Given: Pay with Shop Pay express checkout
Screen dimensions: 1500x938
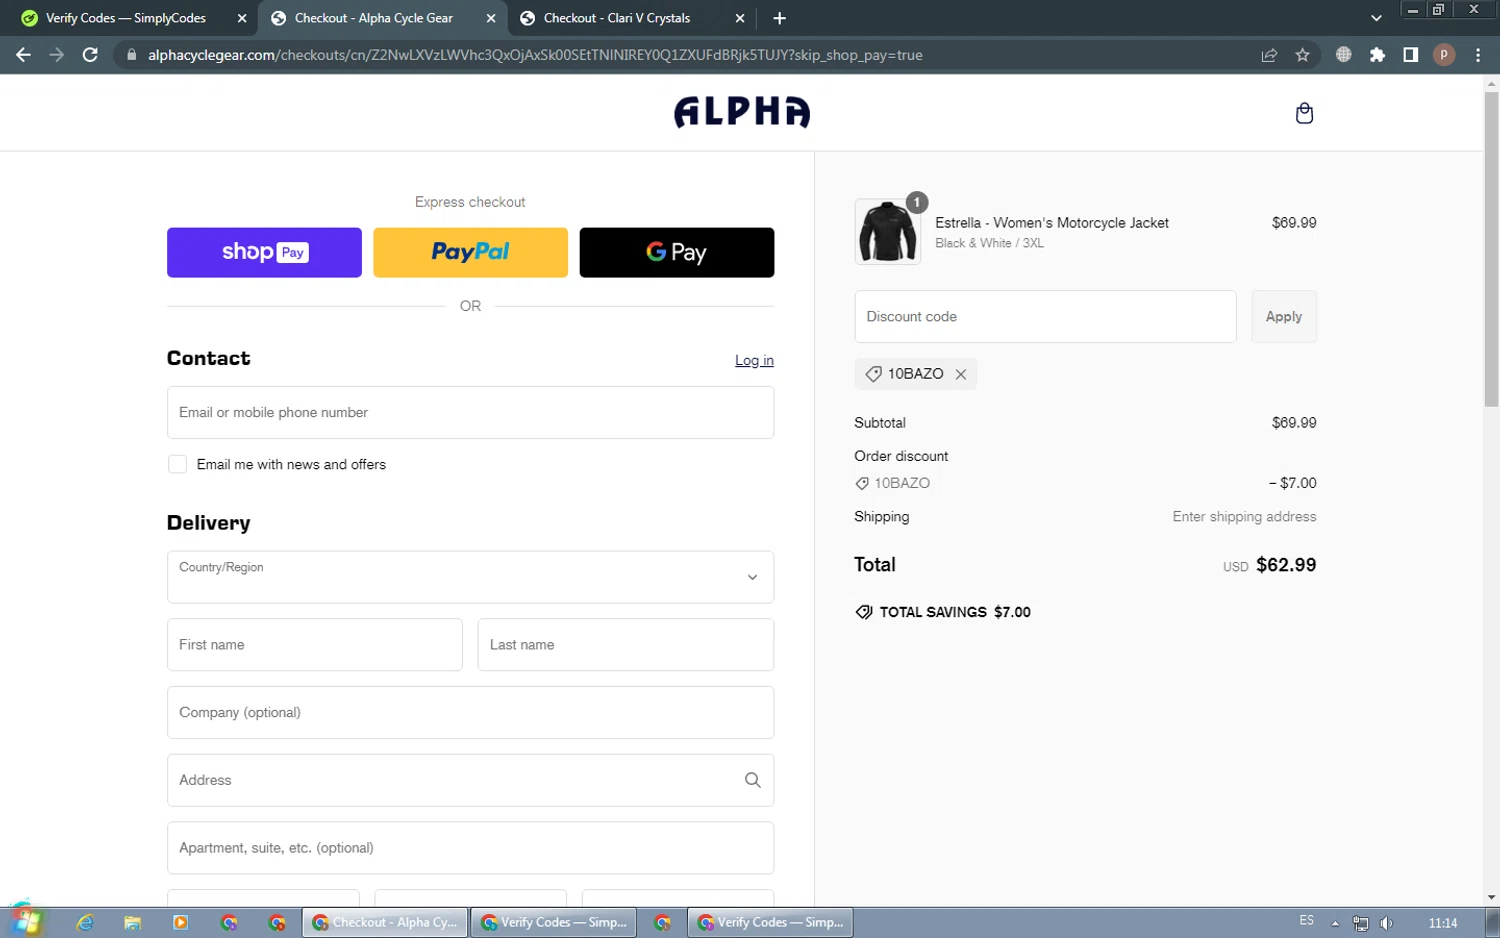Looking at the screenshot, I should click(x=264, y=252).
